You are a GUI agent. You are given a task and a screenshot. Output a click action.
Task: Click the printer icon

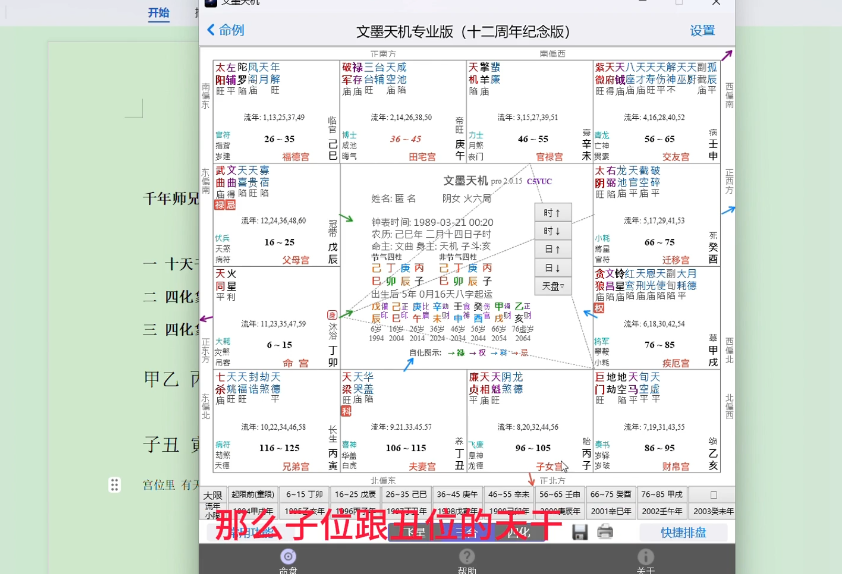tap(605, 532)
